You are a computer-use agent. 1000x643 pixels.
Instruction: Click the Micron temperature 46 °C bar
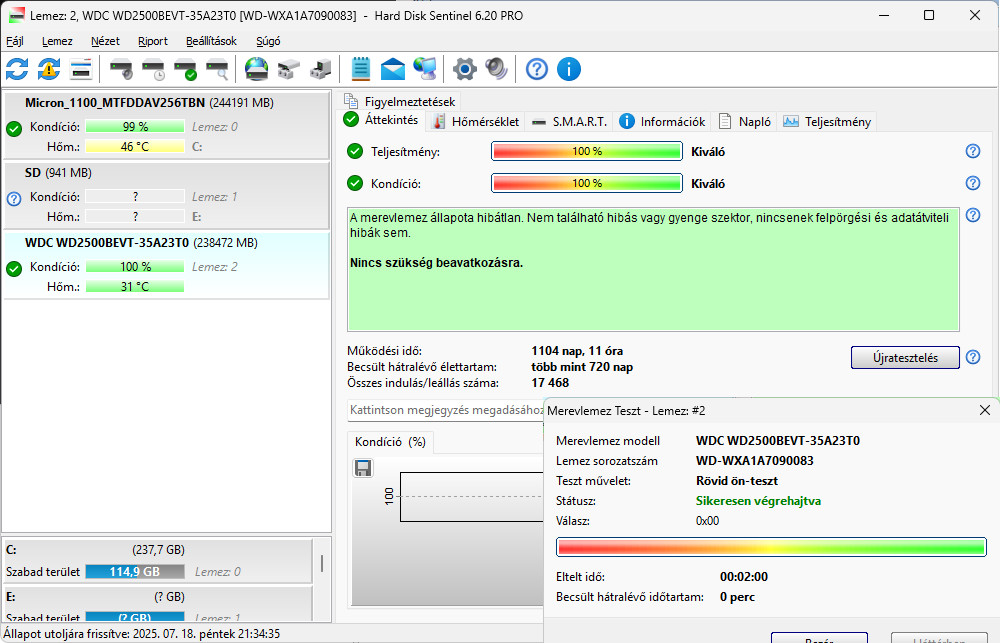(x=135, y=147)
